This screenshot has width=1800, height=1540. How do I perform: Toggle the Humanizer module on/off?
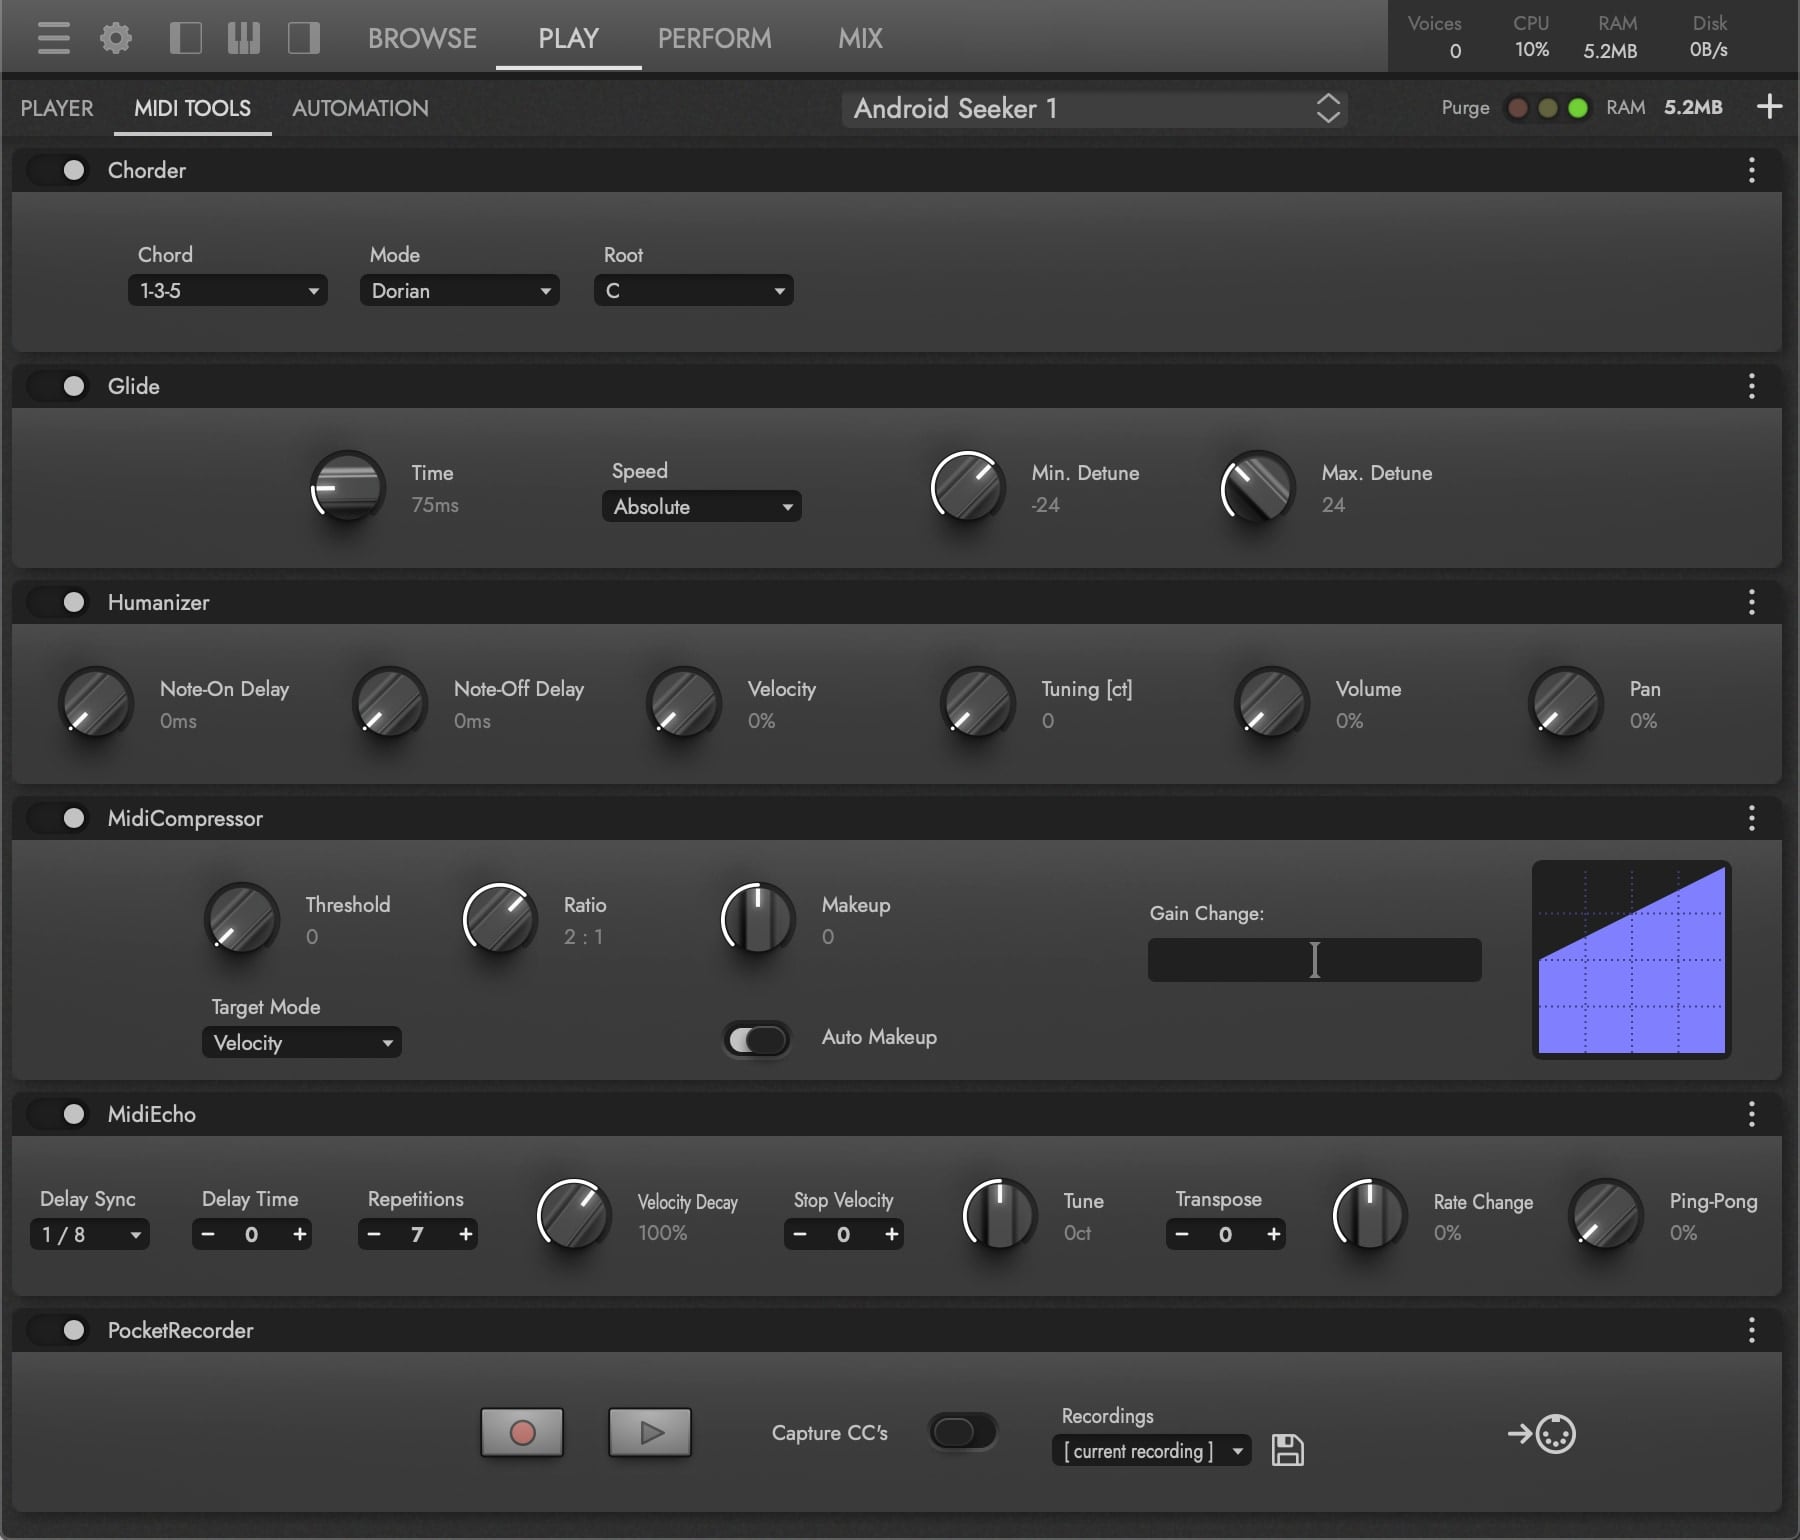coord(59,602)
